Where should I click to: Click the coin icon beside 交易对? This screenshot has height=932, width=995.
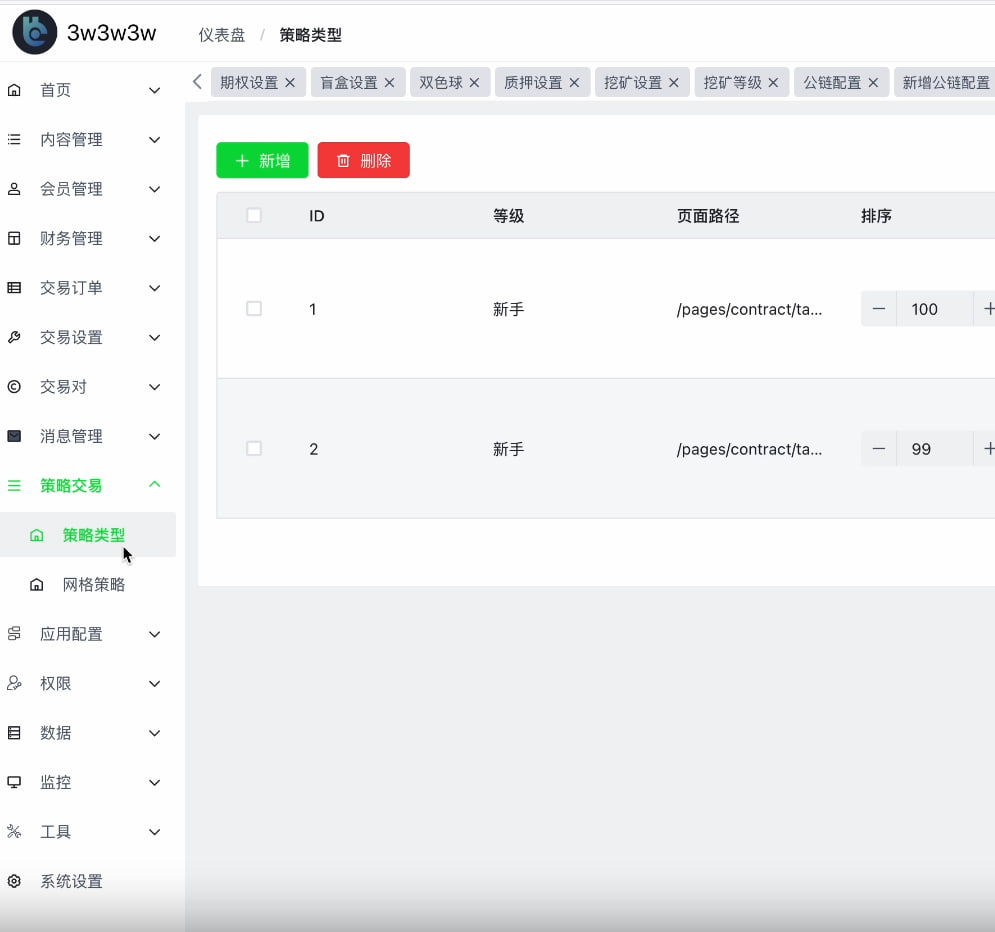tap(14, 387)
